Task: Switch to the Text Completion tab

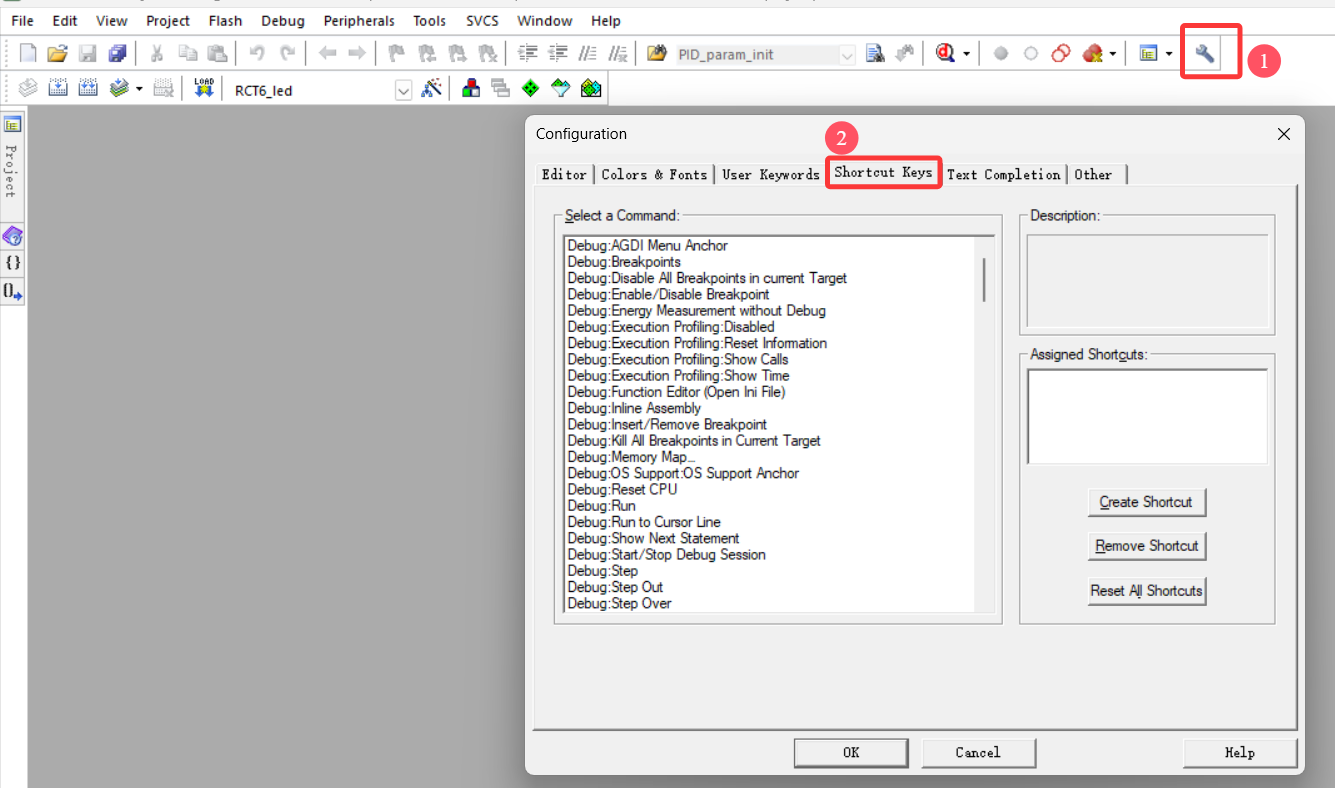Action: click(x=1004, y=174)
